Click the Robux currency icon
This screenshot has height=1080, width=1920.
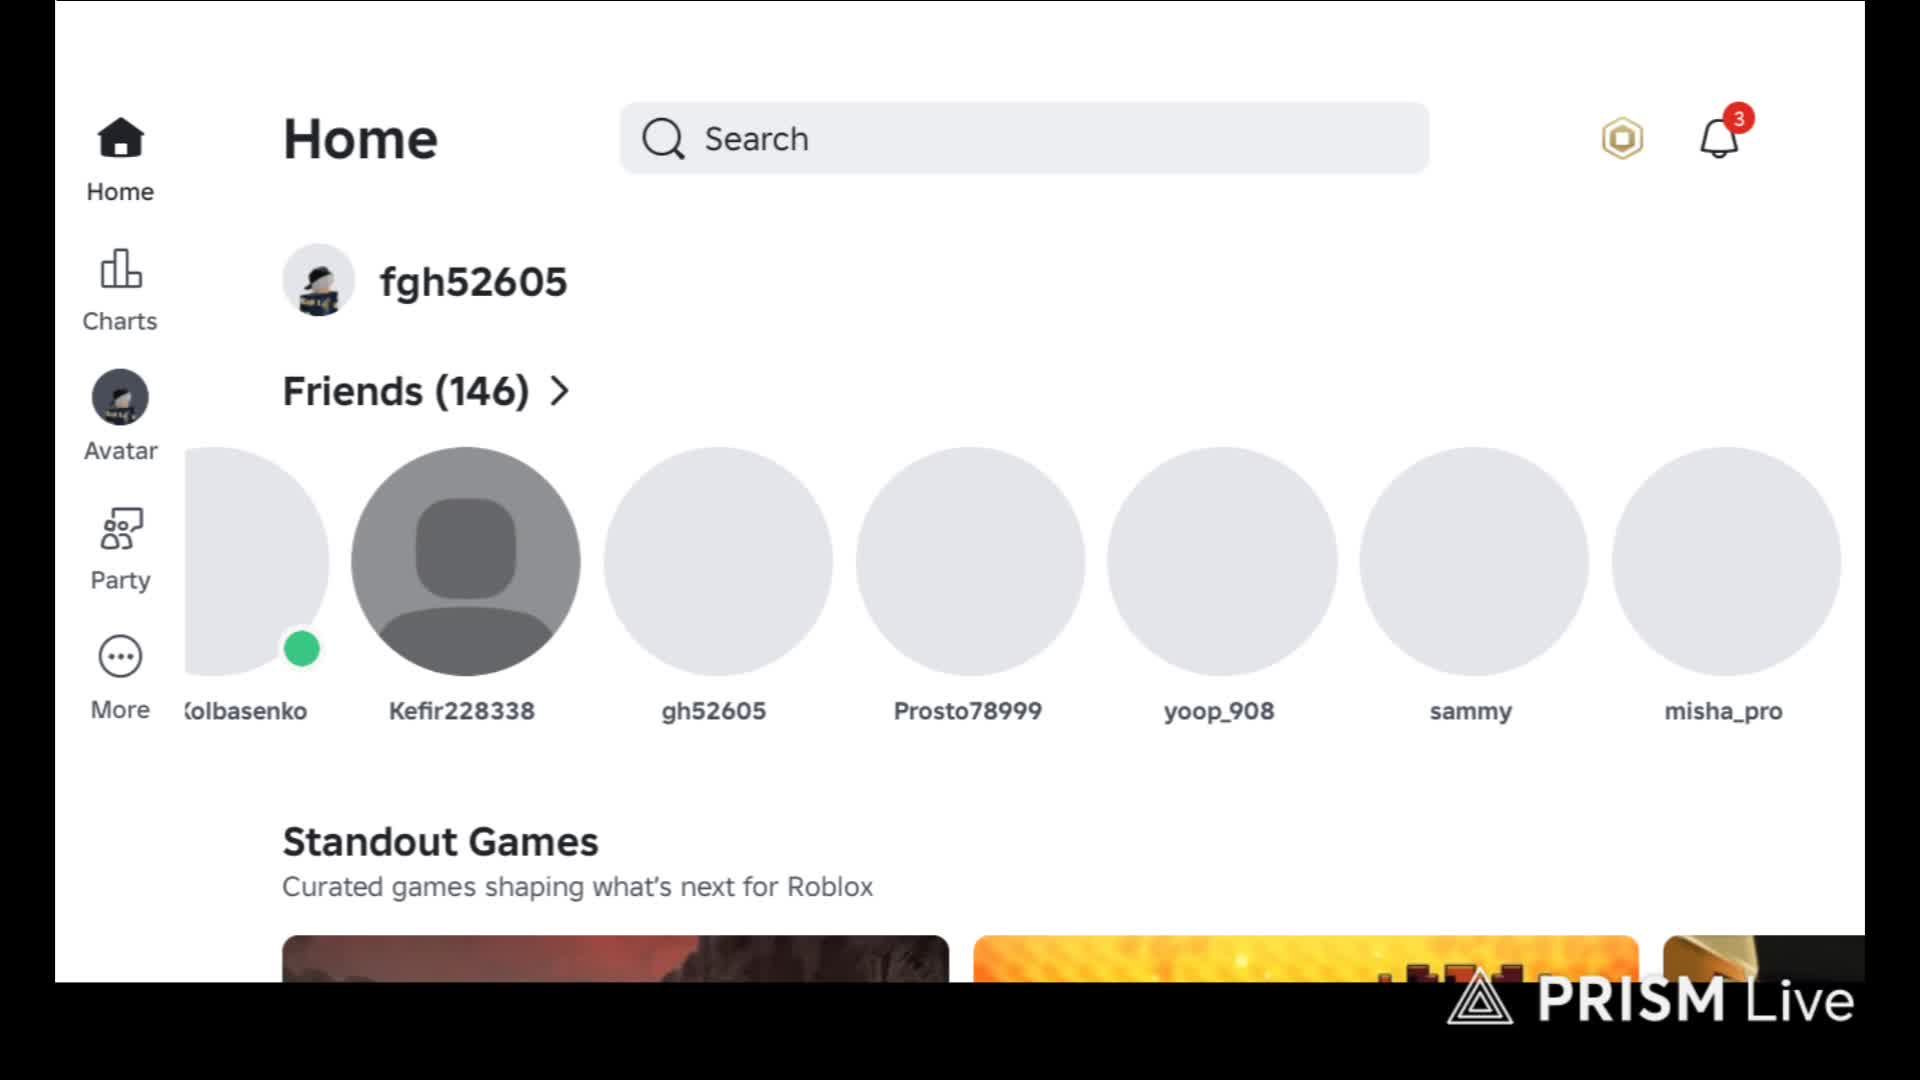(1622, 138)
